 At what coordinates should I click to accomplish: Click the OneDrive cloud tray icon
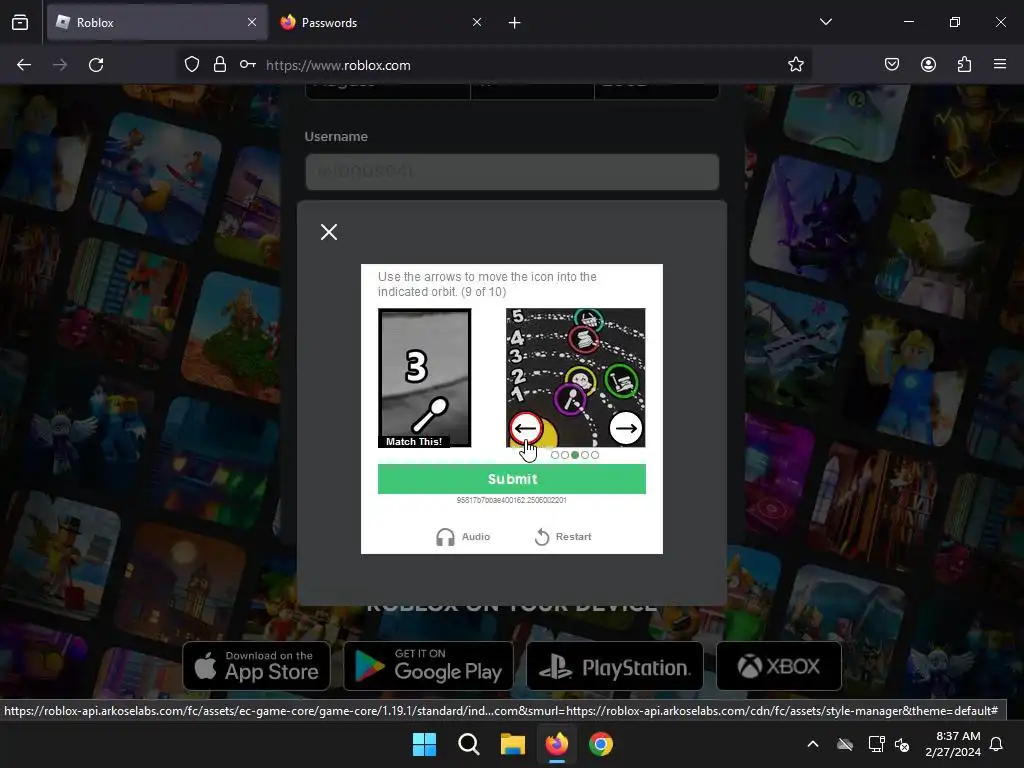point(845,744)
